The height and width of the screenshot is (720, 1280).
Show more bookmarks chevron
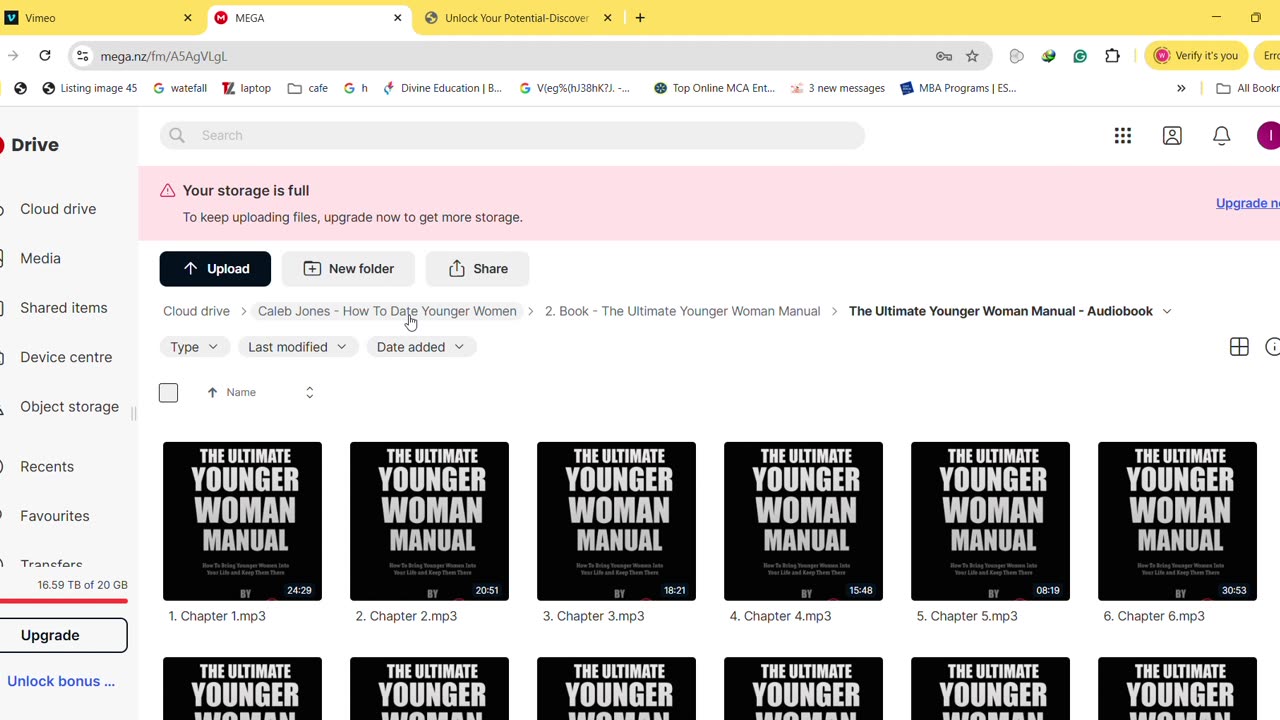pyautogui.click(x=1181, y=88)
